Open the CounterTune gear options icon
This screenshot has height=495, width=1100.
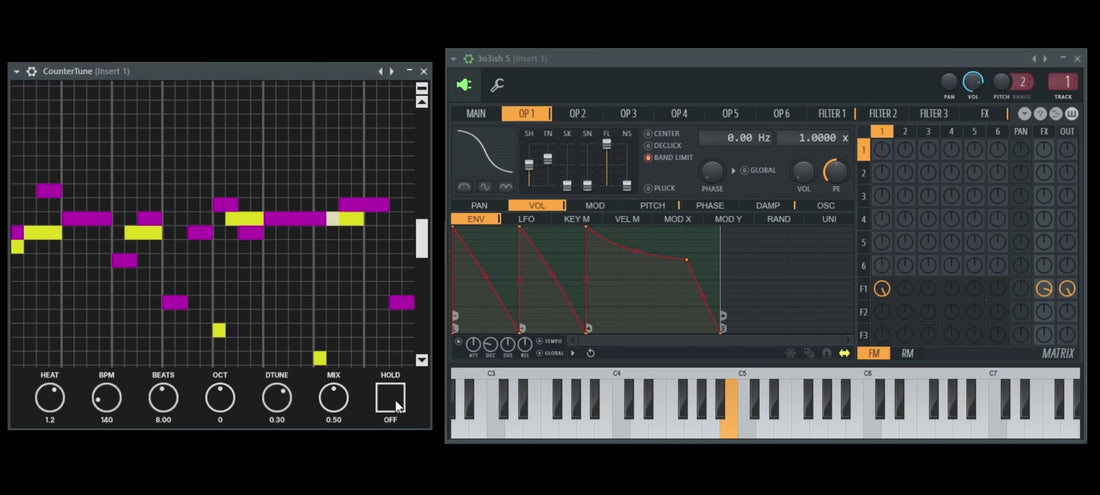32,72
